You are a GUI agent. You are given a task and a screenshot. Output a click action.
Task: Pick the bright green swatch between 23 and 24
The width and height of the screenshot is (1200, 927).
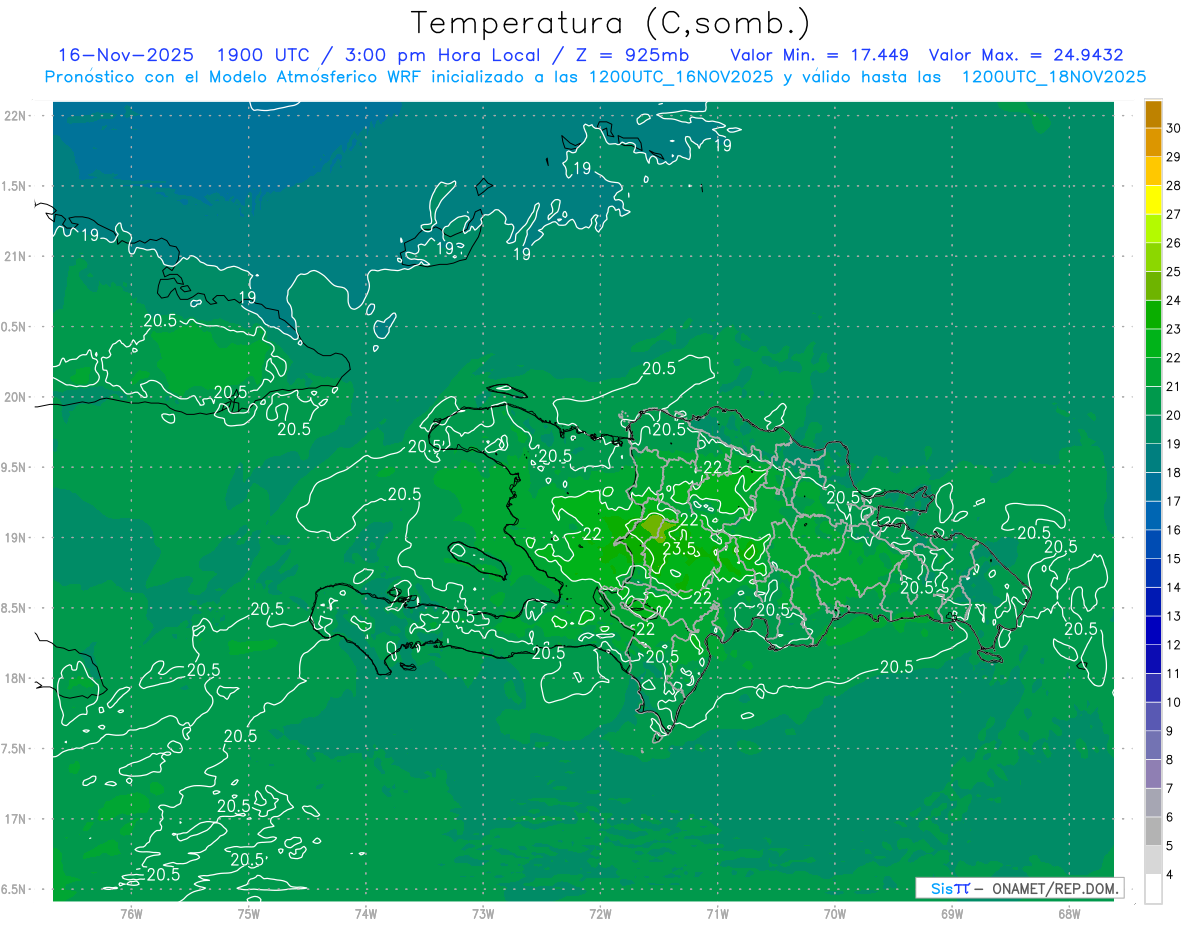pos(1153,315)
